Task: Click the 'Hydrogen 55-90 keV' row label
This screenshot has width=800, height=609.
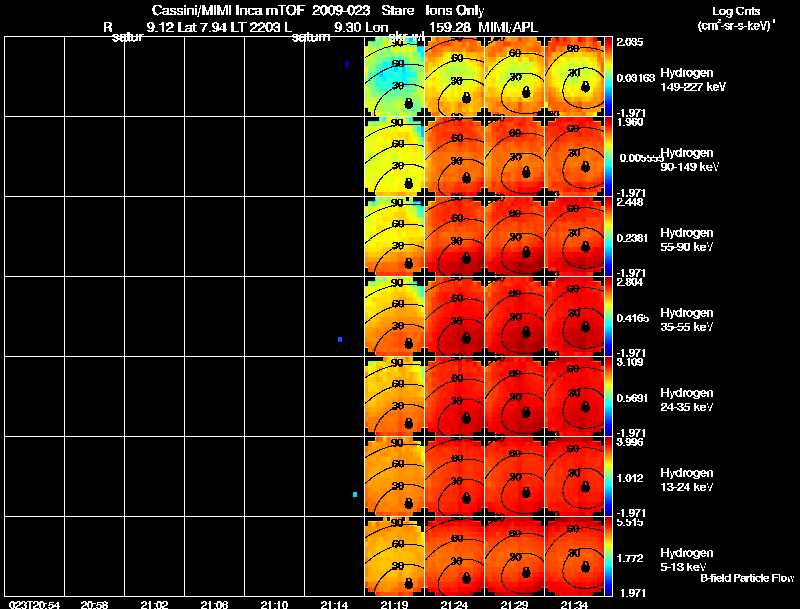Action: click(687, 240)
